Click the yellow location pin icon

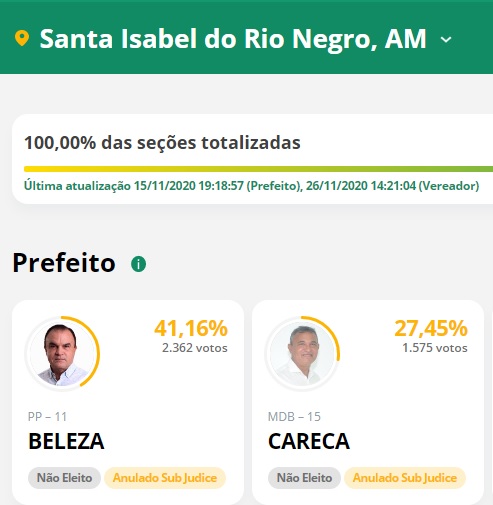coord(22,38)
